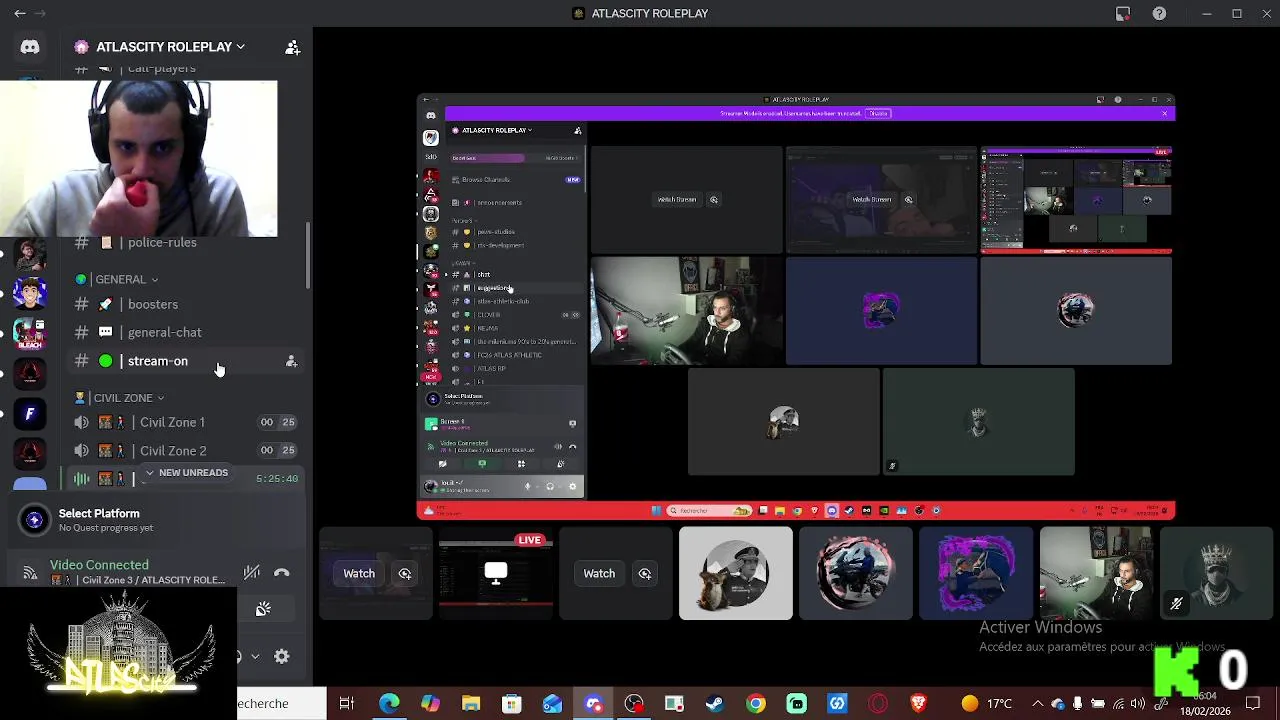Select the motorcycle avatar participant tile
Viewport: 1280px width, 720px height.
pos(856,573)
